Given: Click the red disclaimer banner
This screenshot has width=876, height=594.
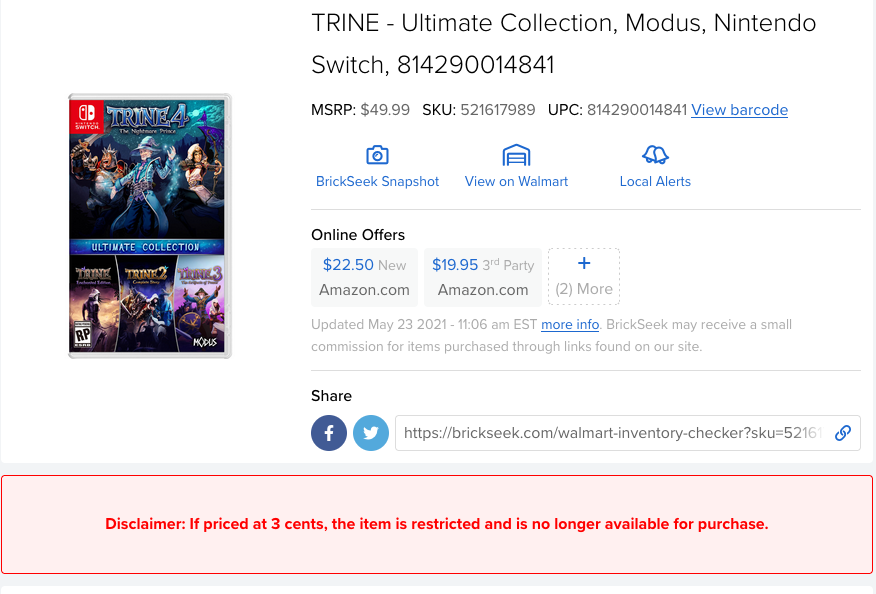Looking at the screenshot, I should (x=437, y=524).
